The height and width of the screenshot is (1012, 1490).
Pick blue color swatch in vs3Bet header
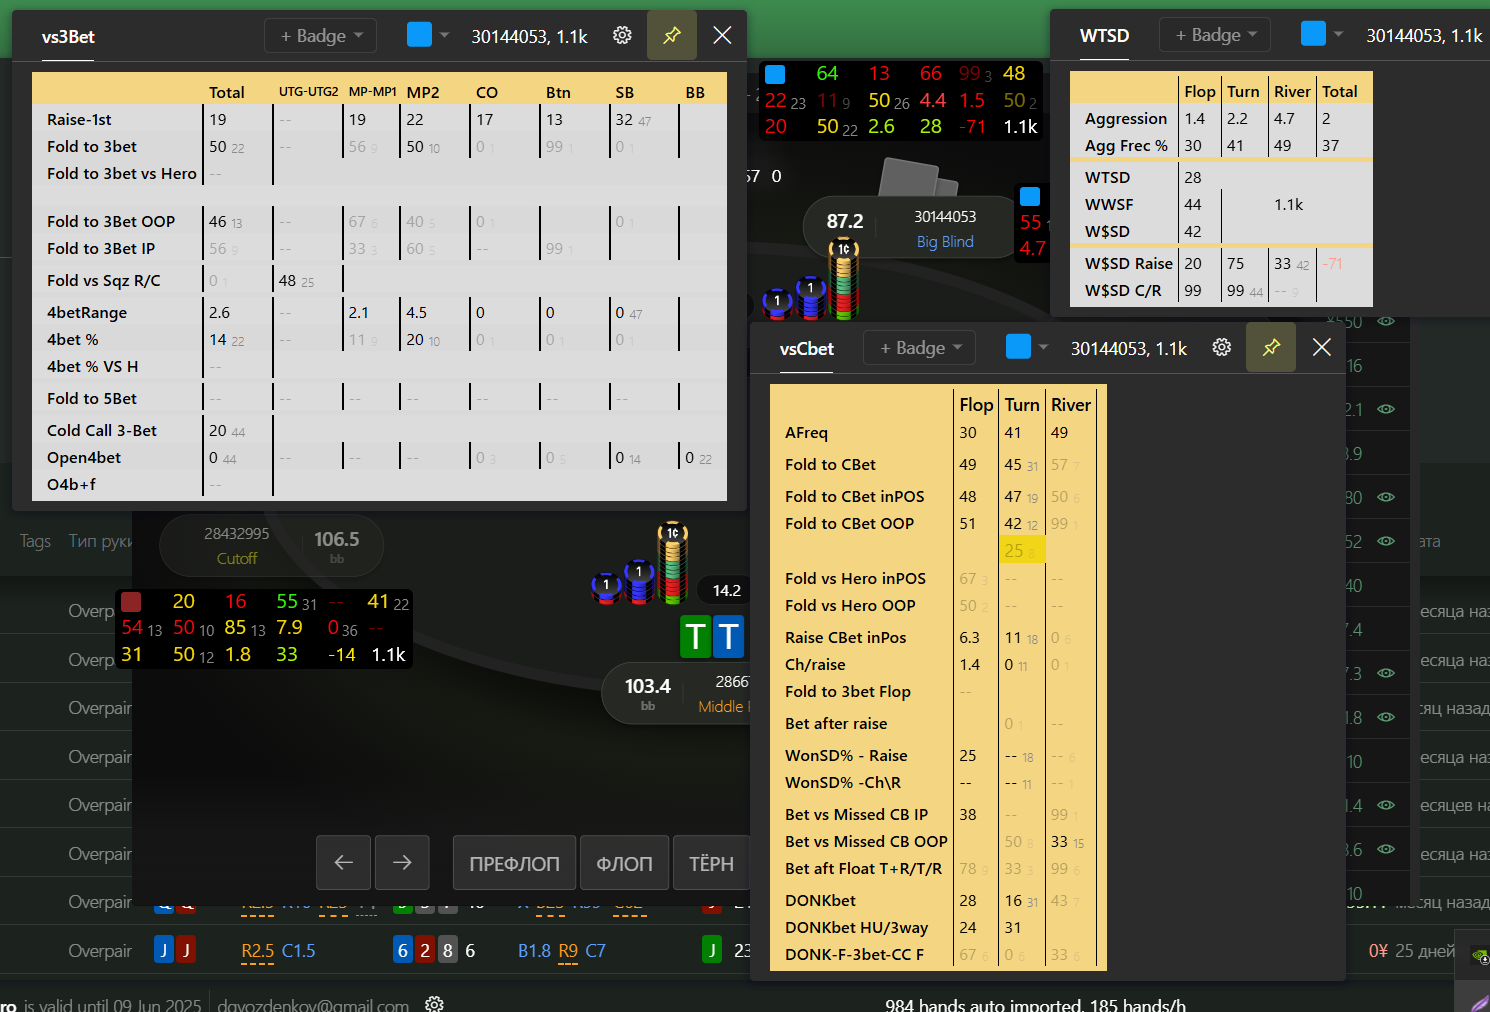click(420, 35)
